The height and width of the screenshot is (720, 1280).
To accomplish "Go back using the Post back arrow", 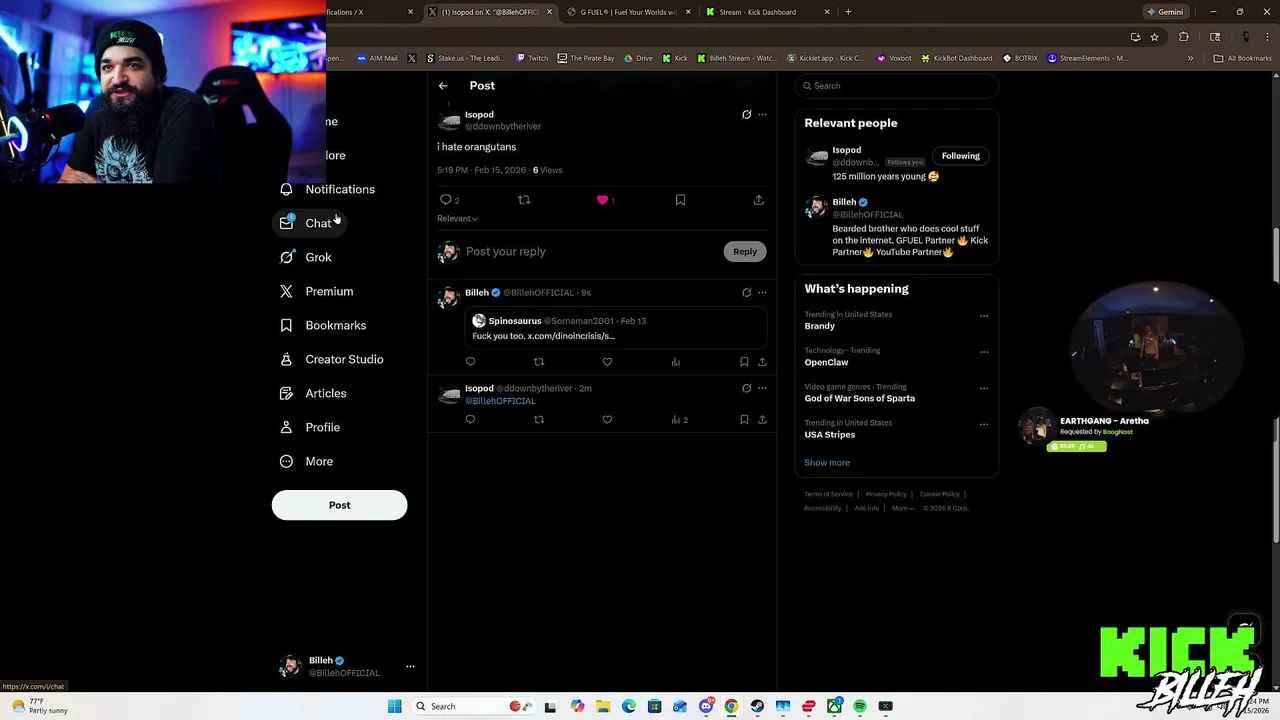I will point(443,86).
